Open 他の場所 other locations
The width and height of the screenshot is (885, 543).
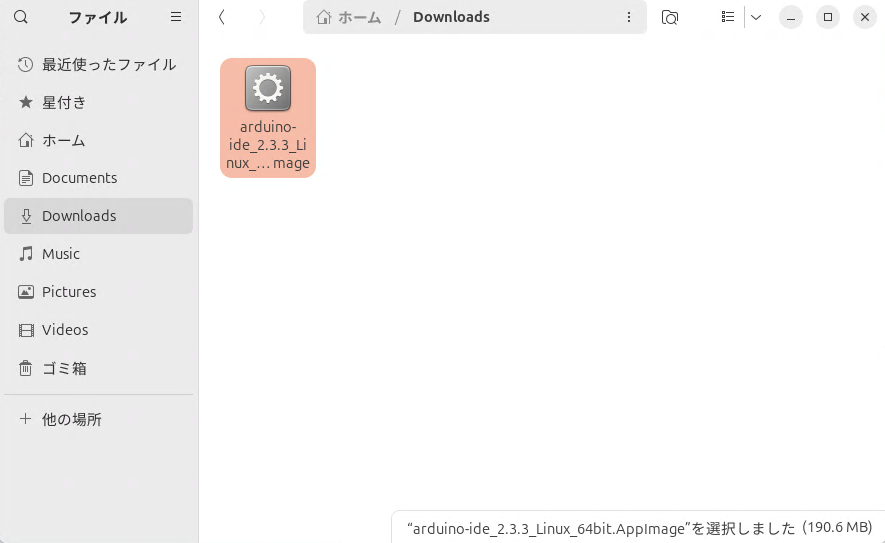98,419
